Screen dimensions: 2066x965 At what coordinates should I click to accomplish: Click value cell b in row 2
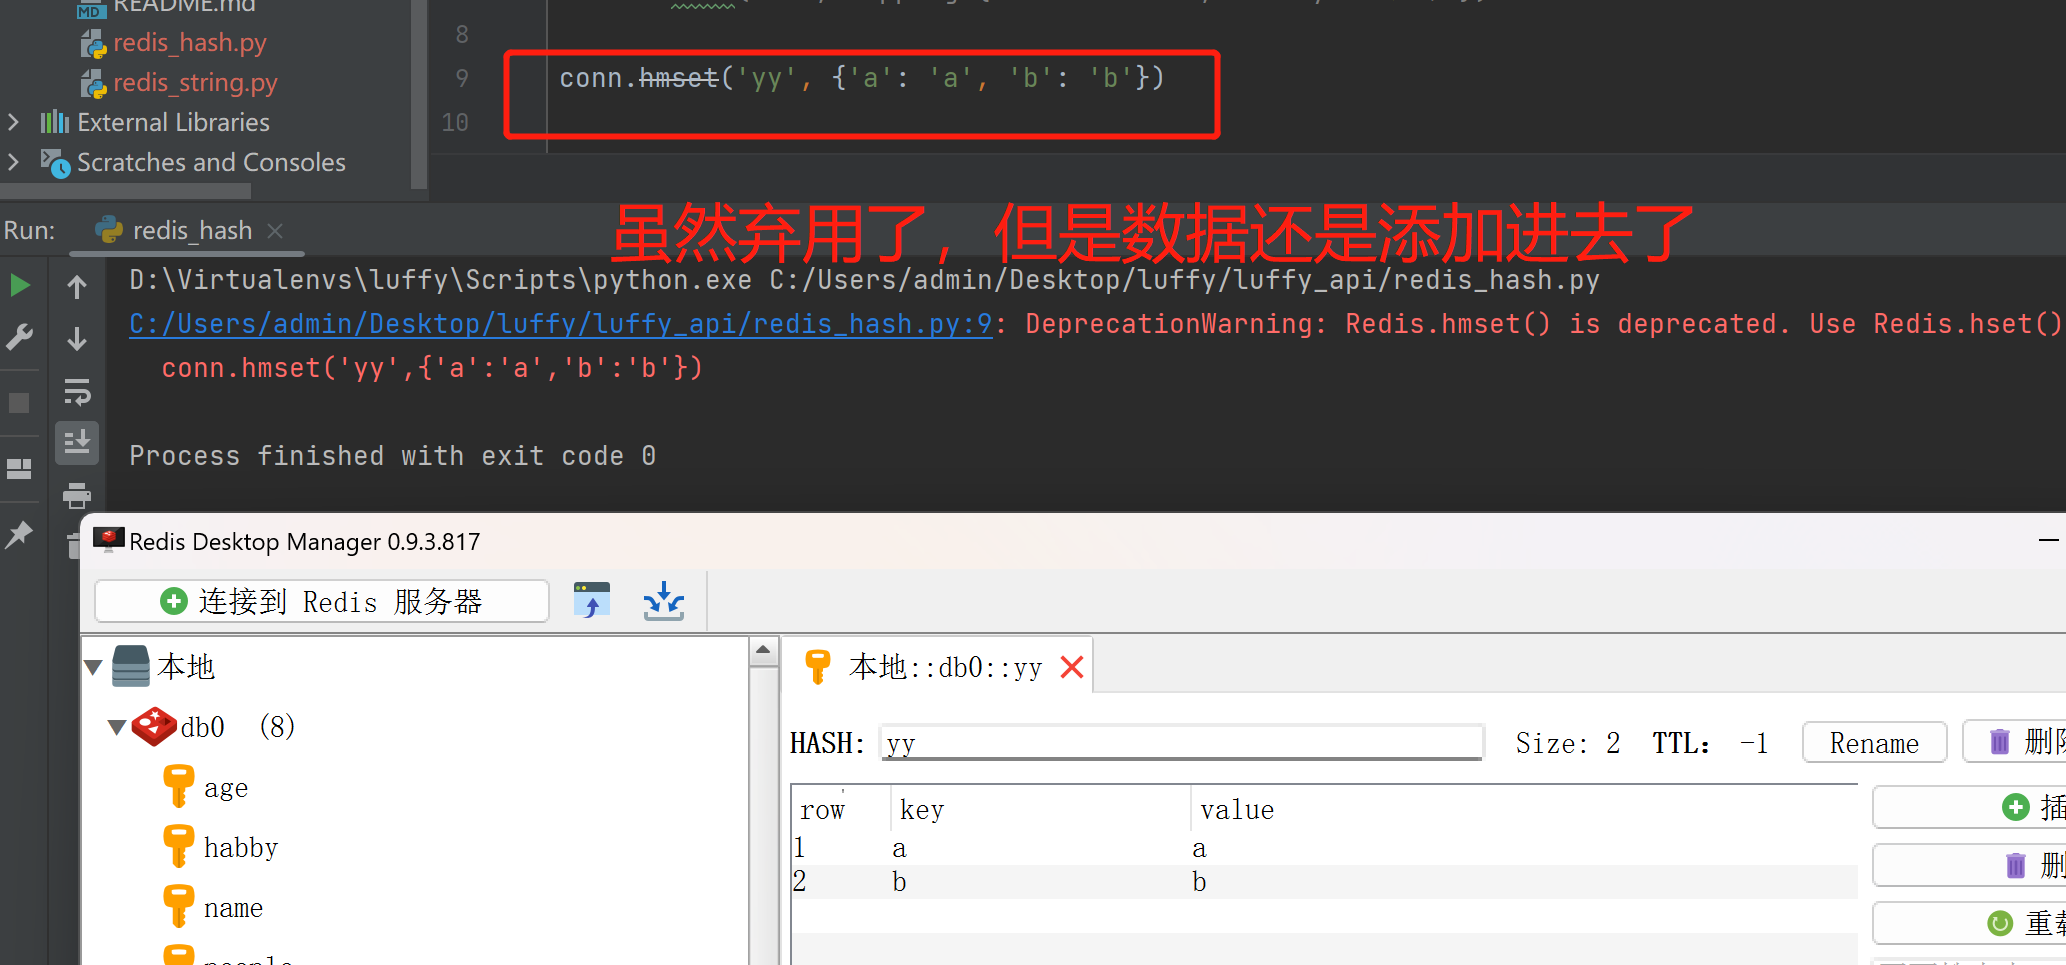pyautogui.click(x=1199, y=882)
